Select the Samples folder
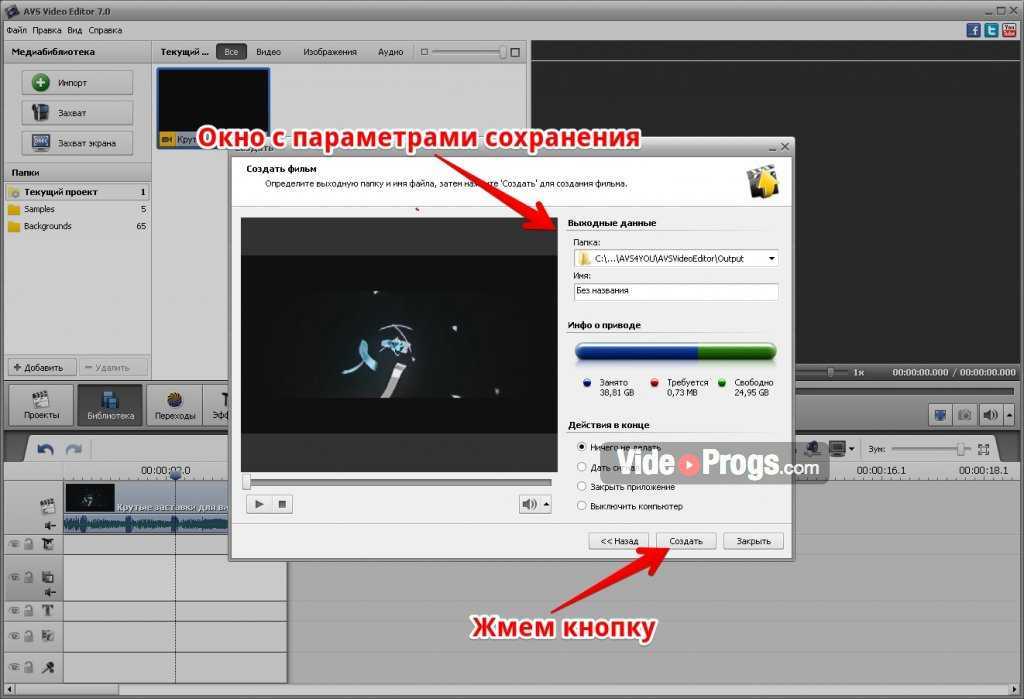The width and height of the screenshot is (1024, 699). pos(77,209)
